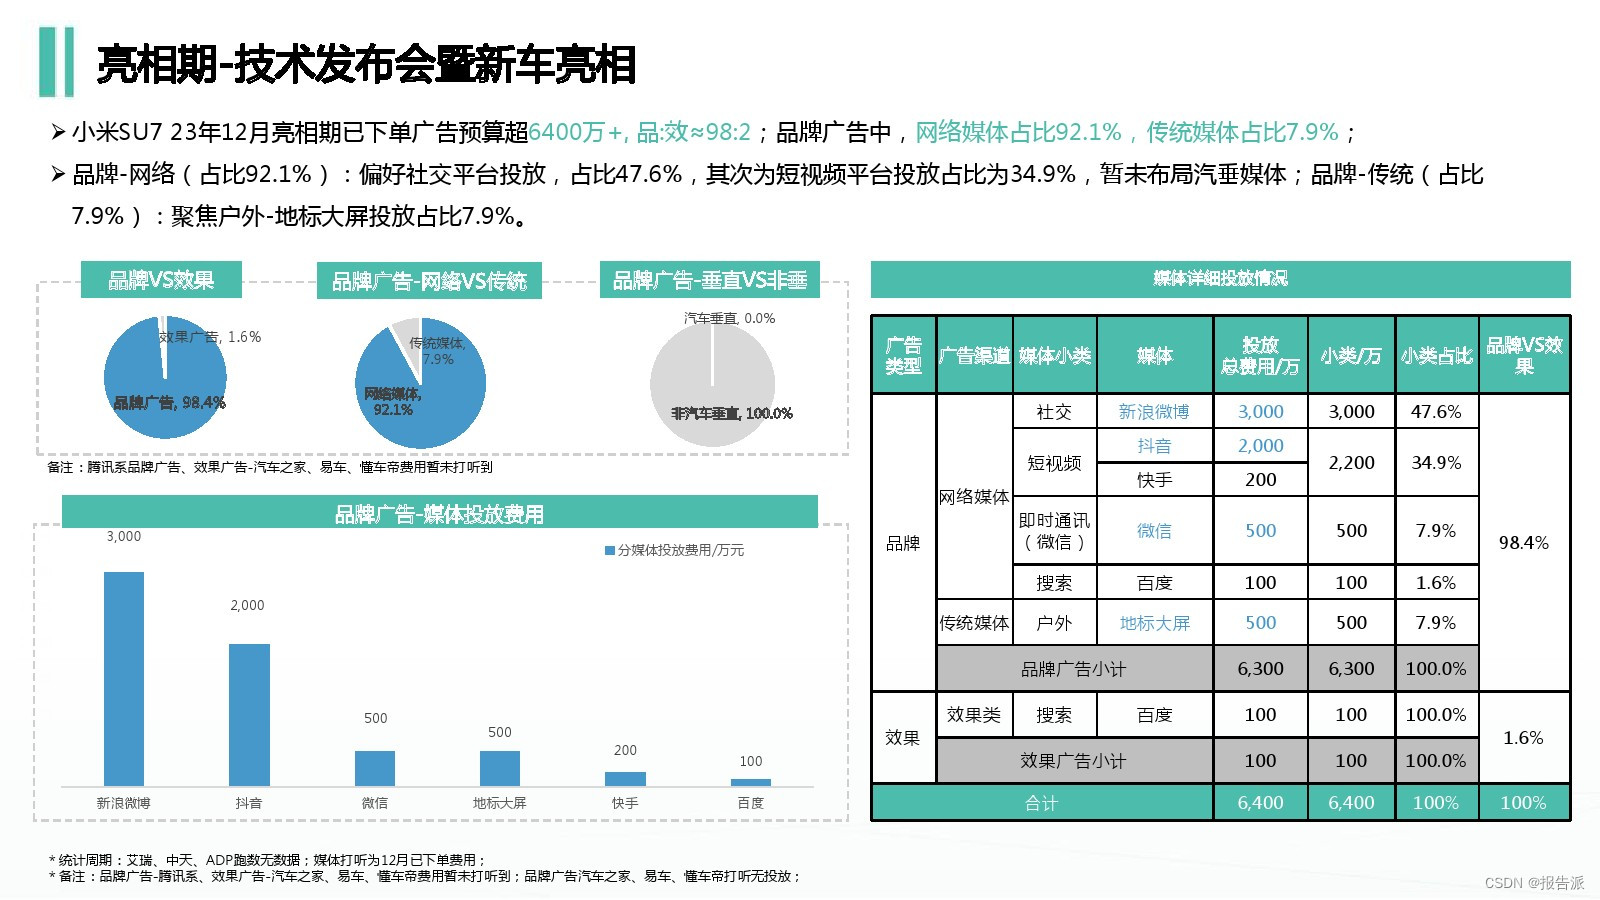1600x900 pixels.
Task: Click the 微信 bar in the bar chart
Action: tap(375, 768)
